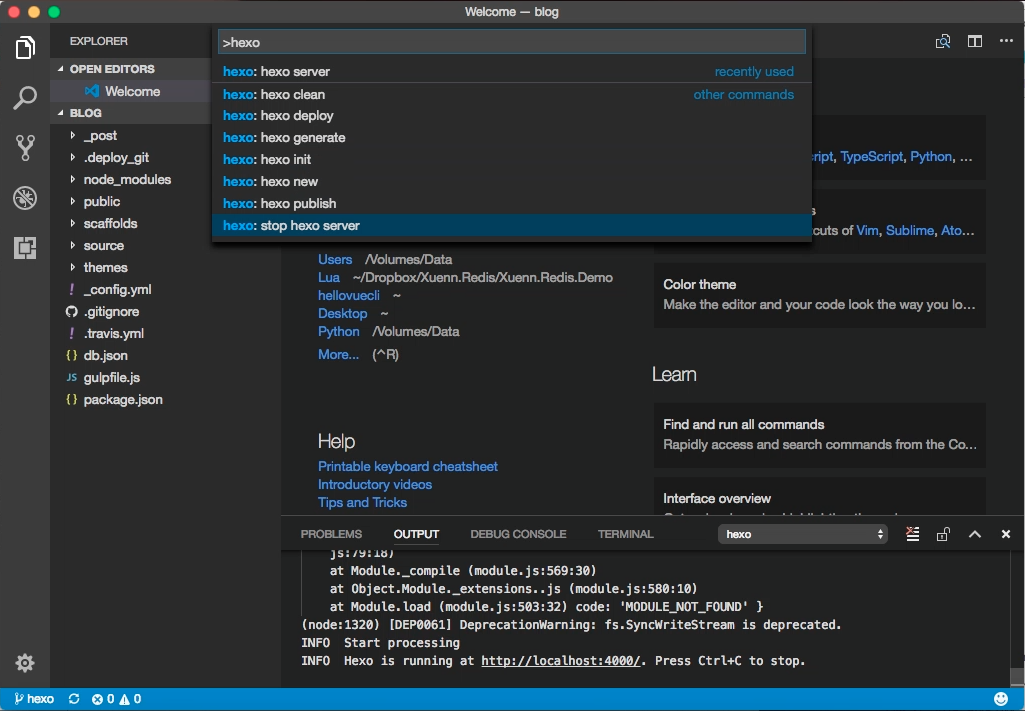Run the hexo generate command

coord(511,137)
